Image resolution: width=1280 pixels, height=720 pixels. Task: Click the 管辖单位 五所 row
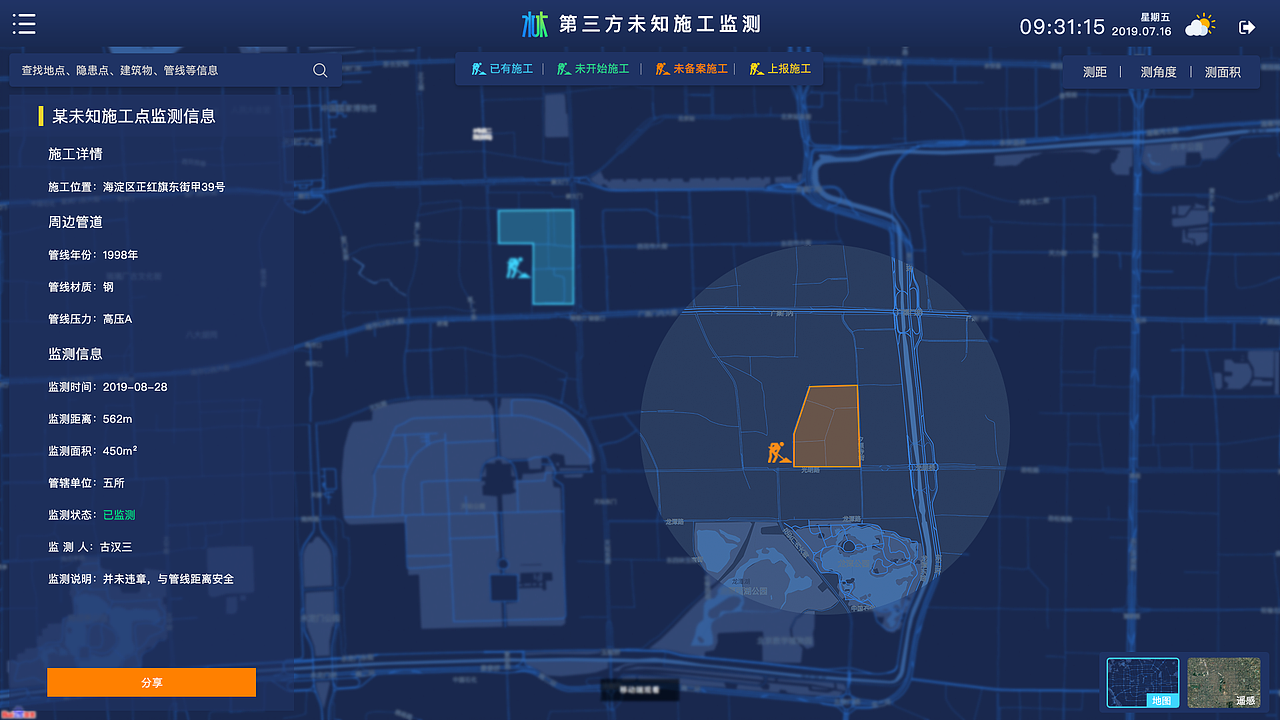click(86, 483)
